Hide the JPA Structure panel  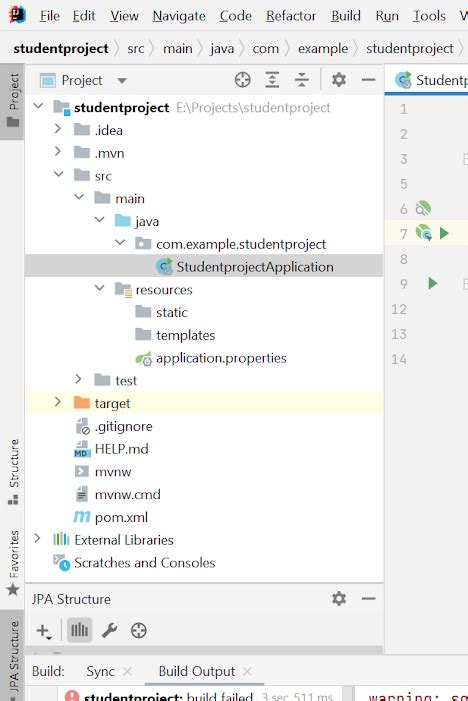(x=368, y=598)
